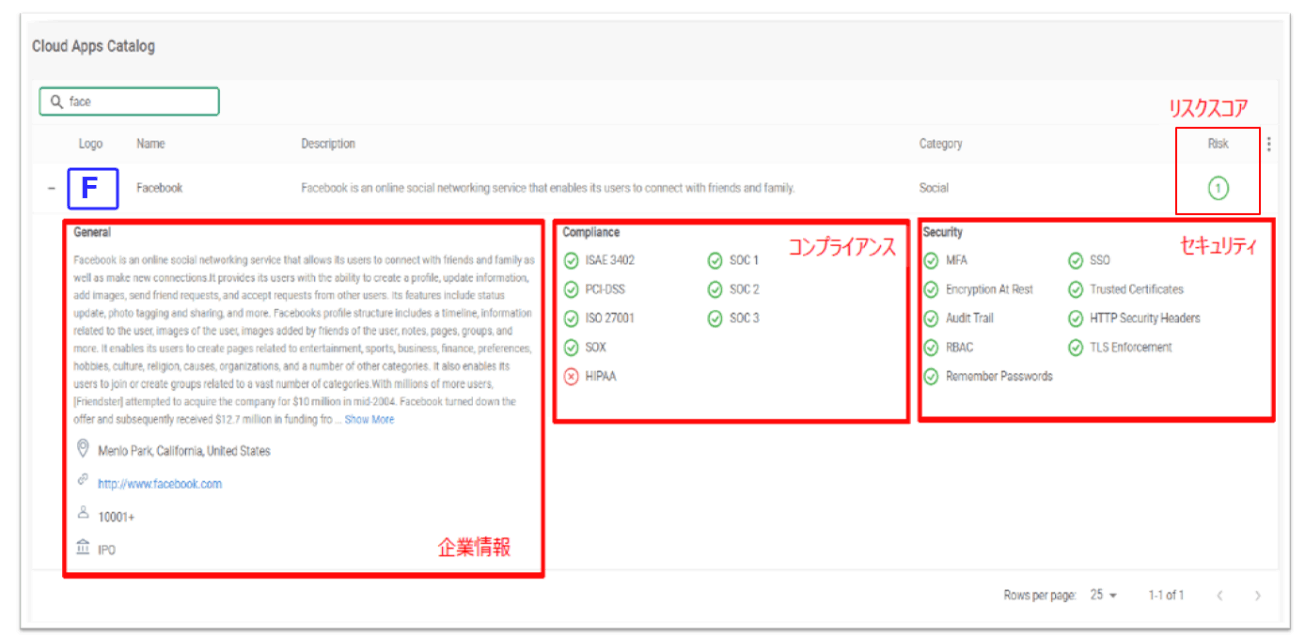Click the ISAE 3402 label
The width and height of the screenshot is (1305, 636).
tap(610, 261)
